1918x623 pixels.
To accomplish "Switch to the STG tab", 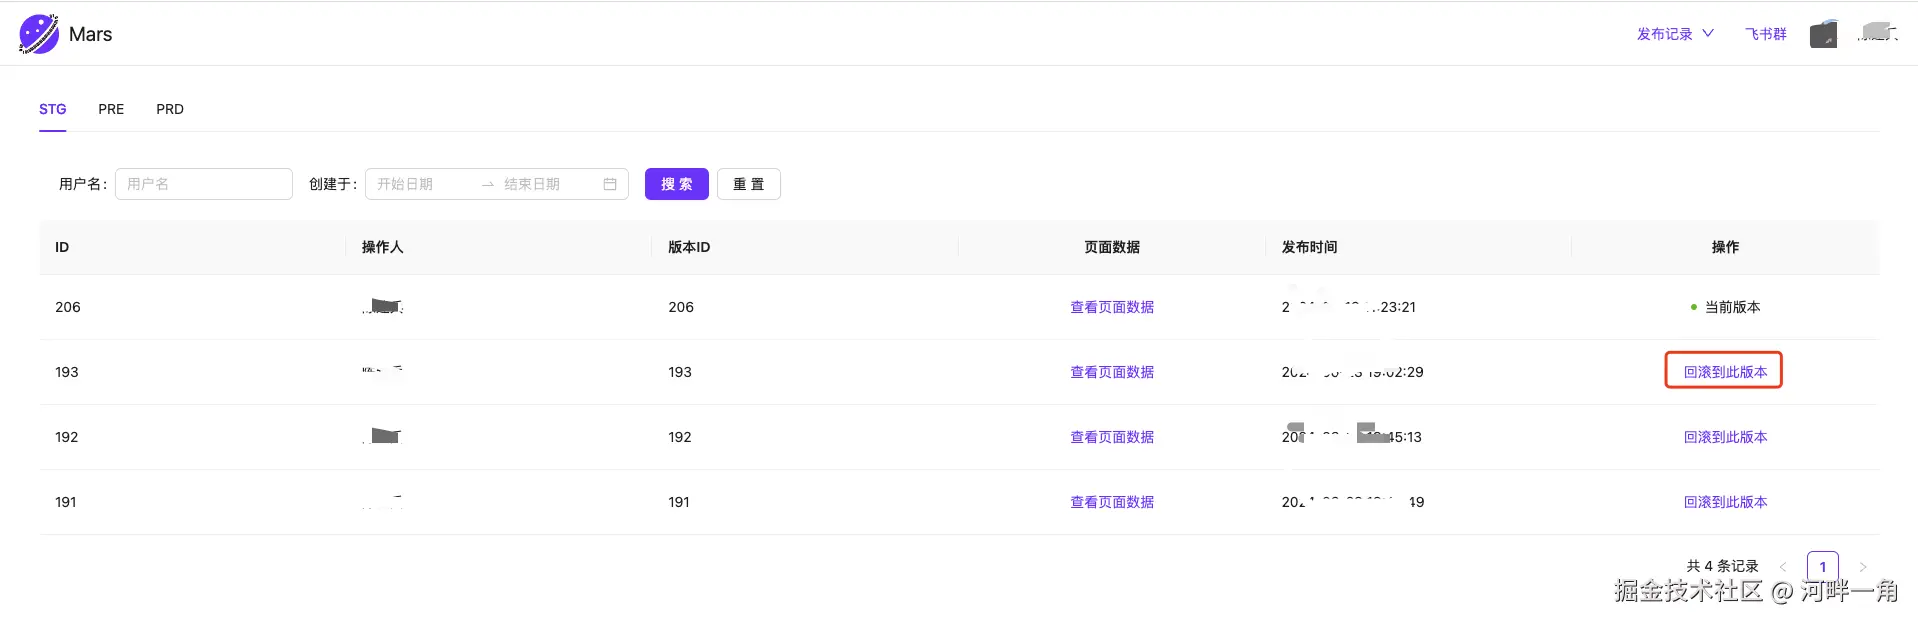I will [x=53, y=109].
